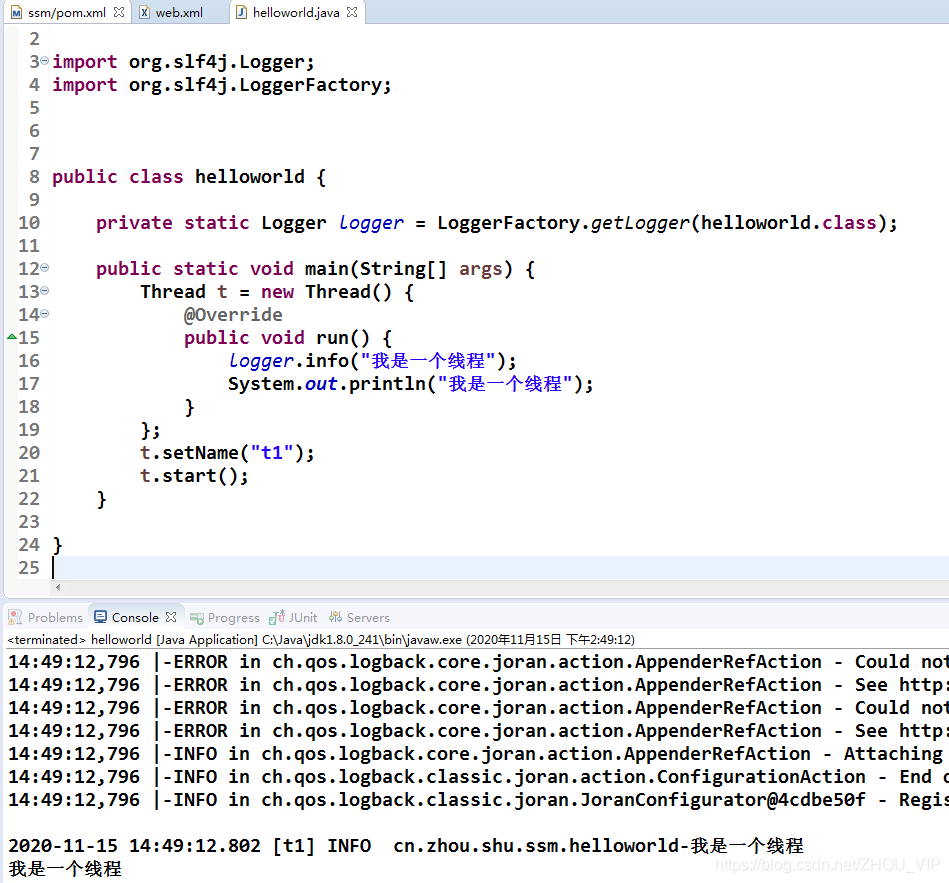Collapse the run method fold at line 14

coord(45,313)
